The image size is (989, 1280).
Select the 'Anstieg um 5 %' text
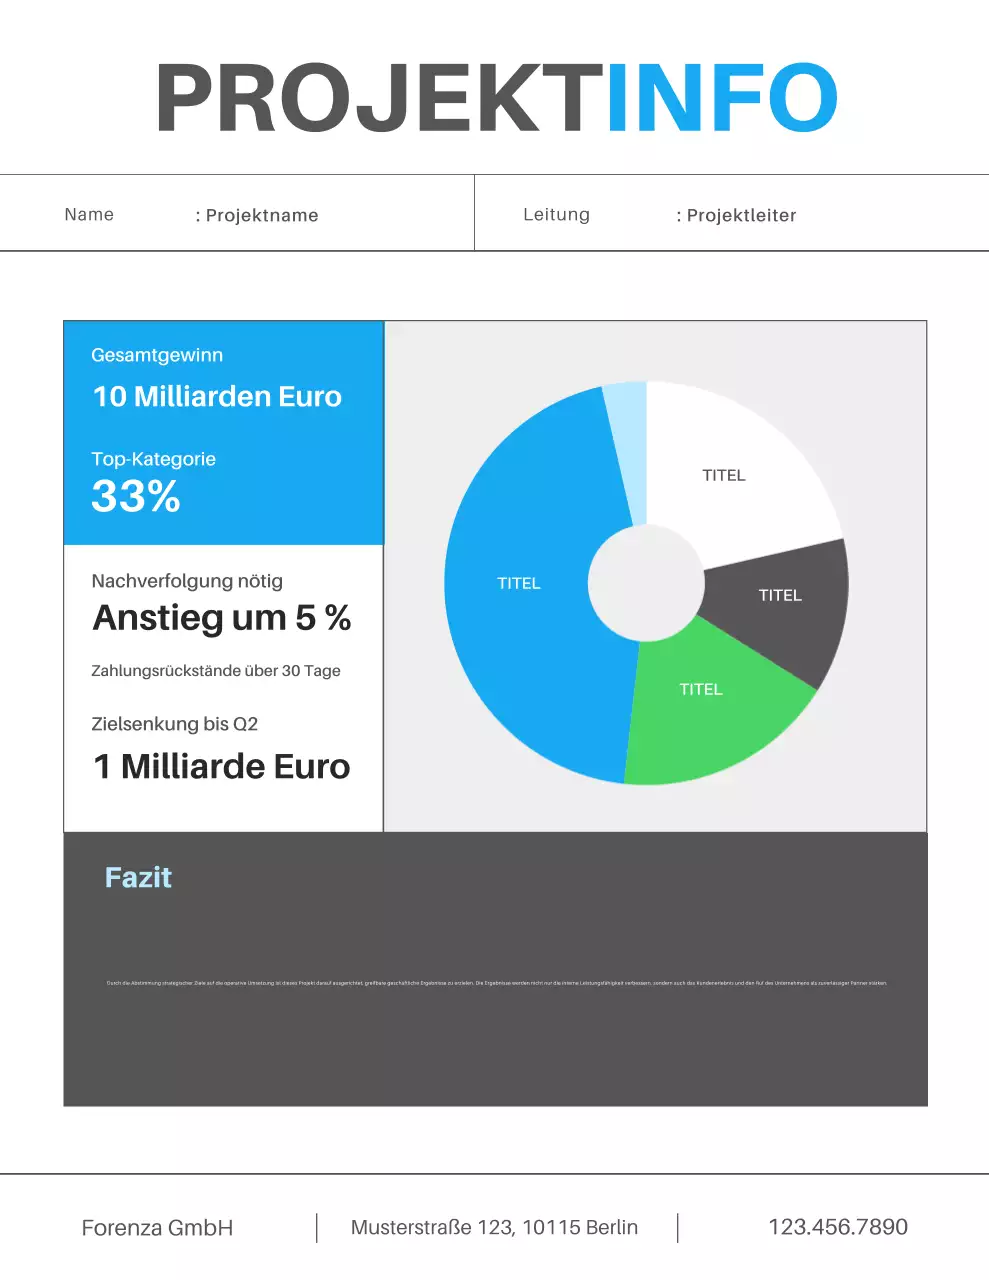coord(222,618)
